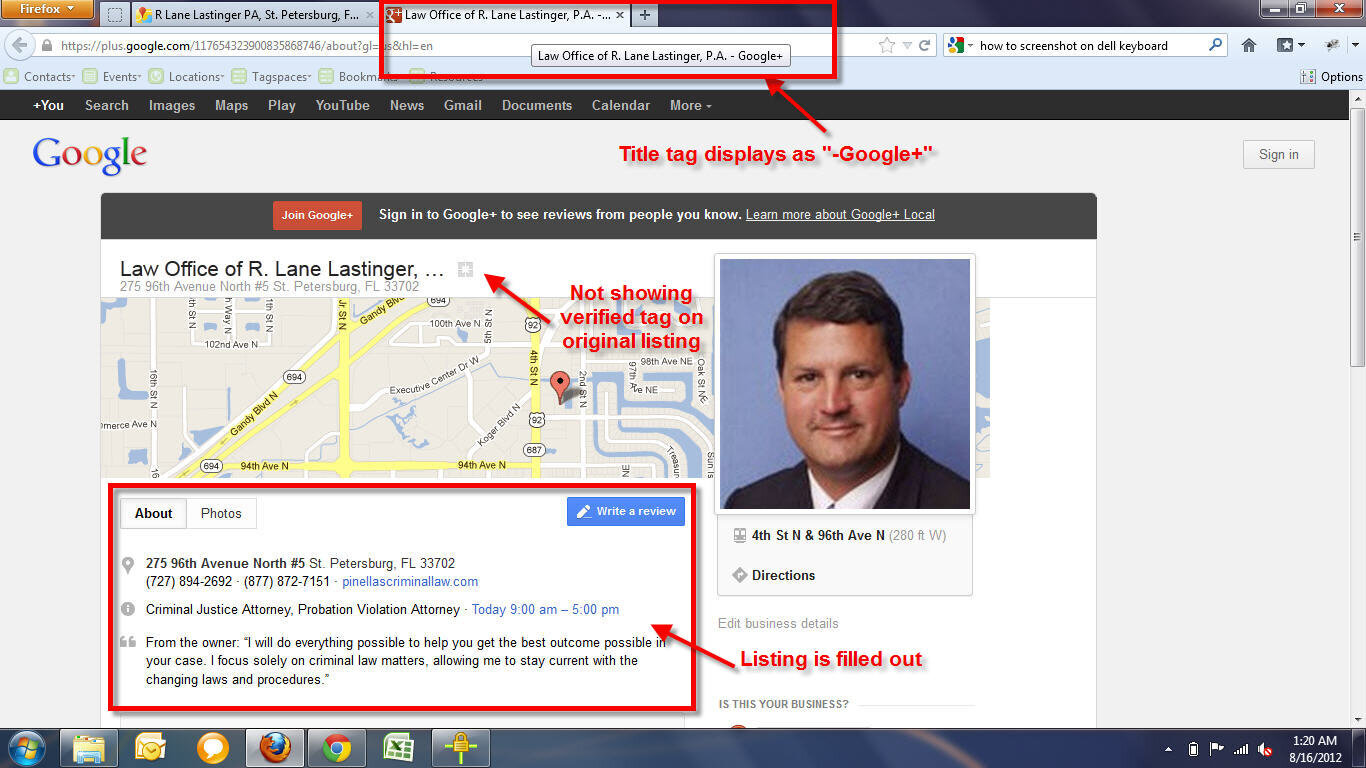Open Documents in the Google bar
This screenshot has width=1366, height=768.
point(537,105)
